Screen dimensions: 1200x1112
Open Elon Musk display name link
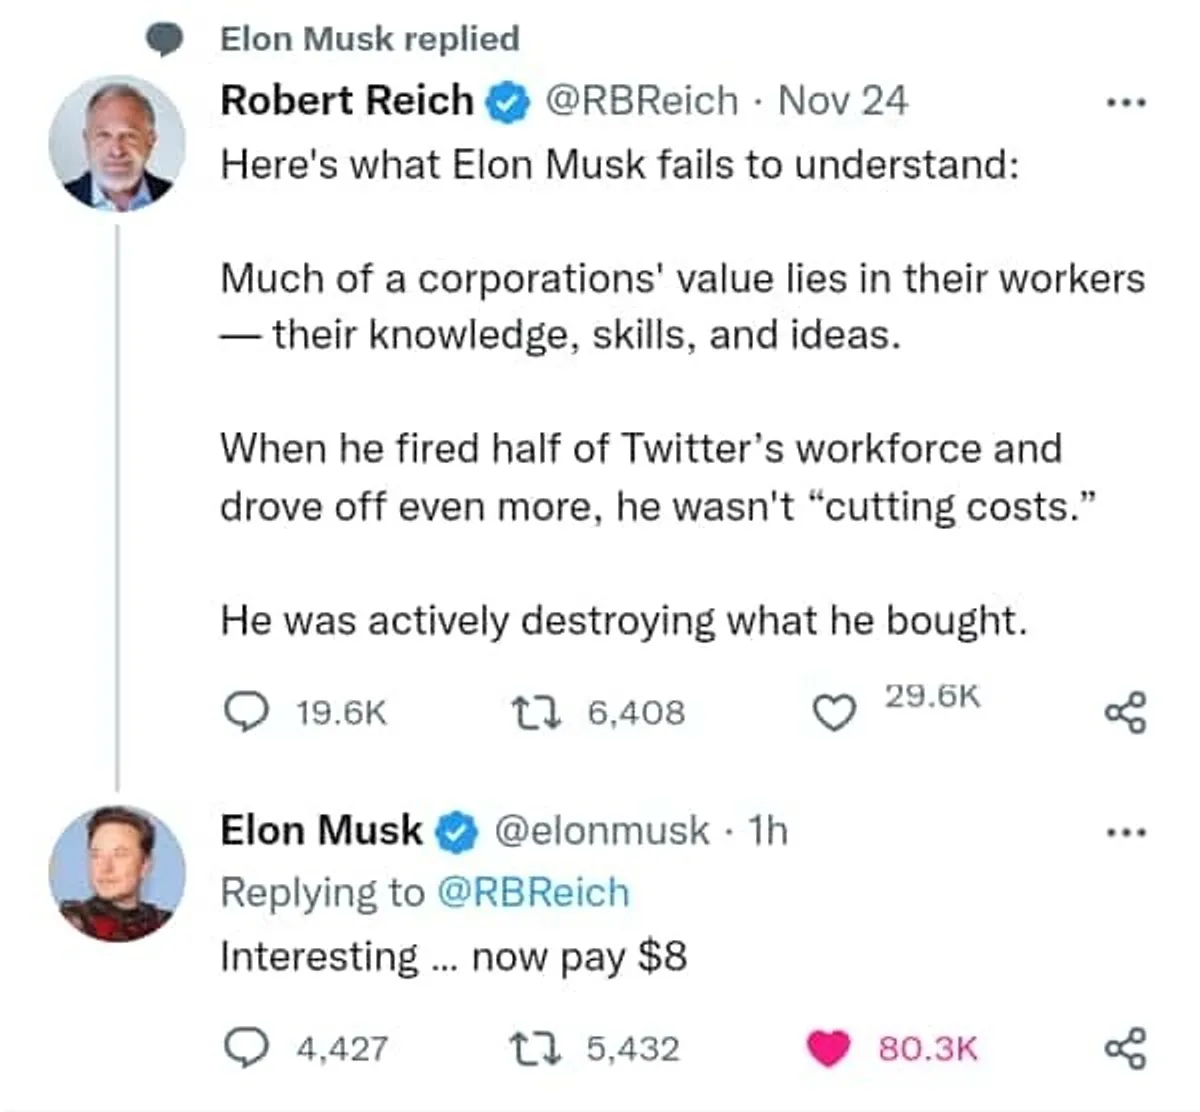coord(321,830)
